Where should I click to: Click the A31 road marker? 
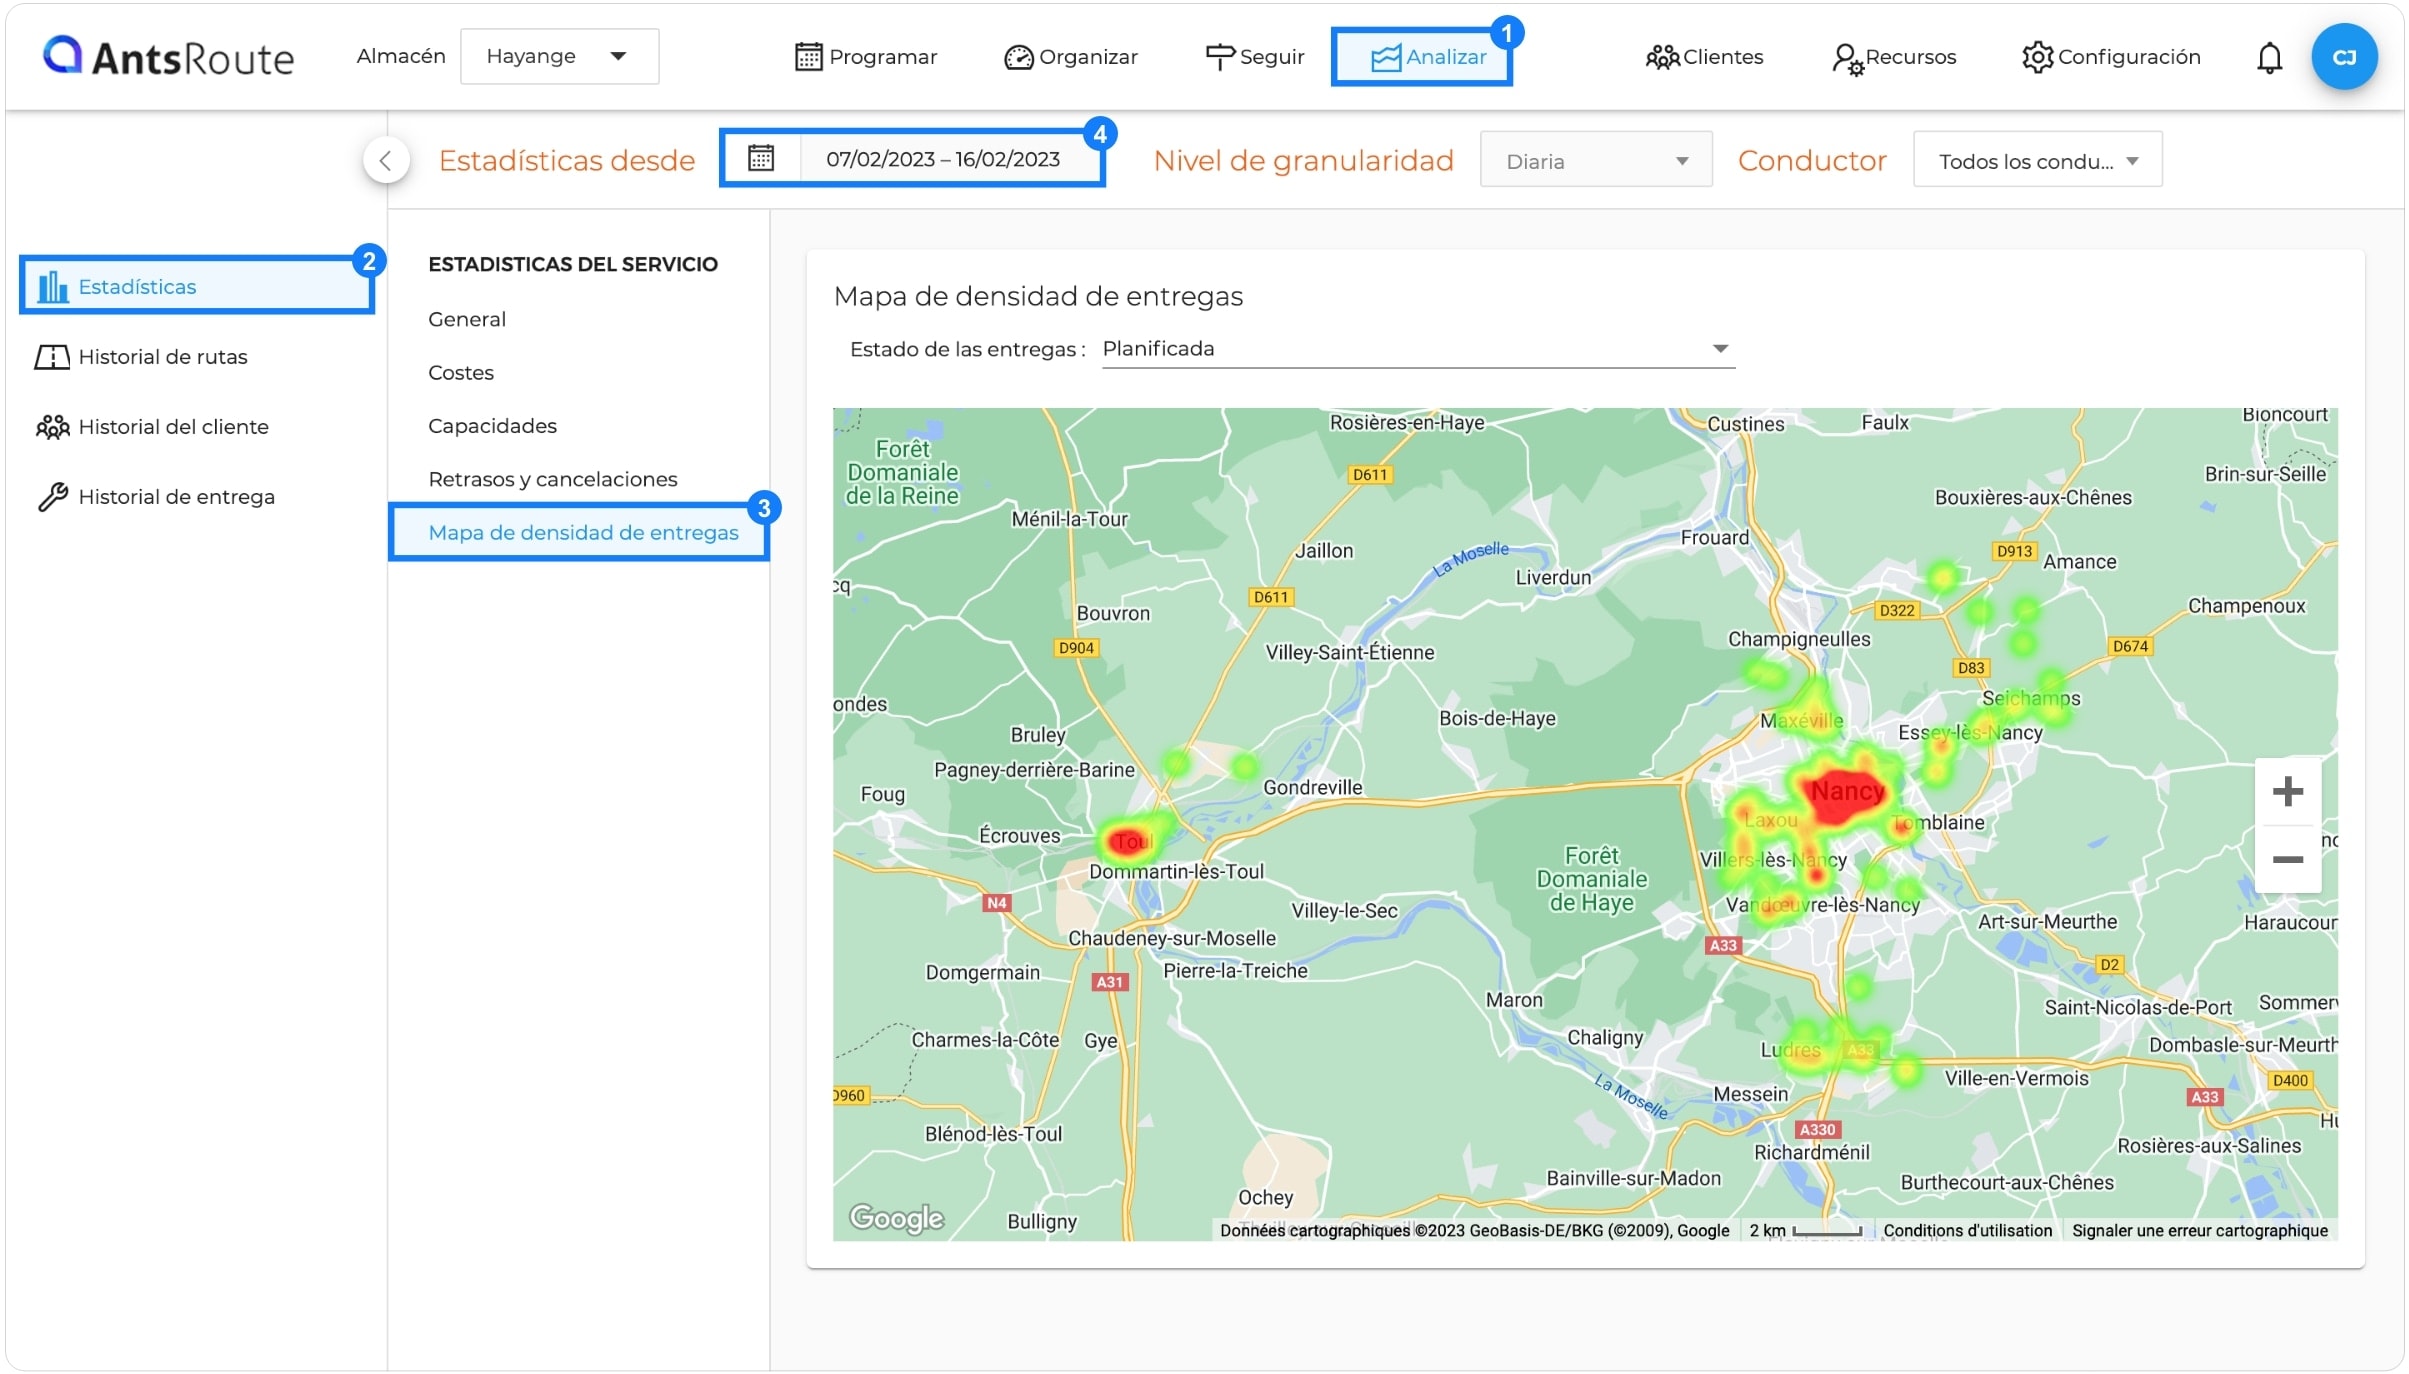[1109, 982]
